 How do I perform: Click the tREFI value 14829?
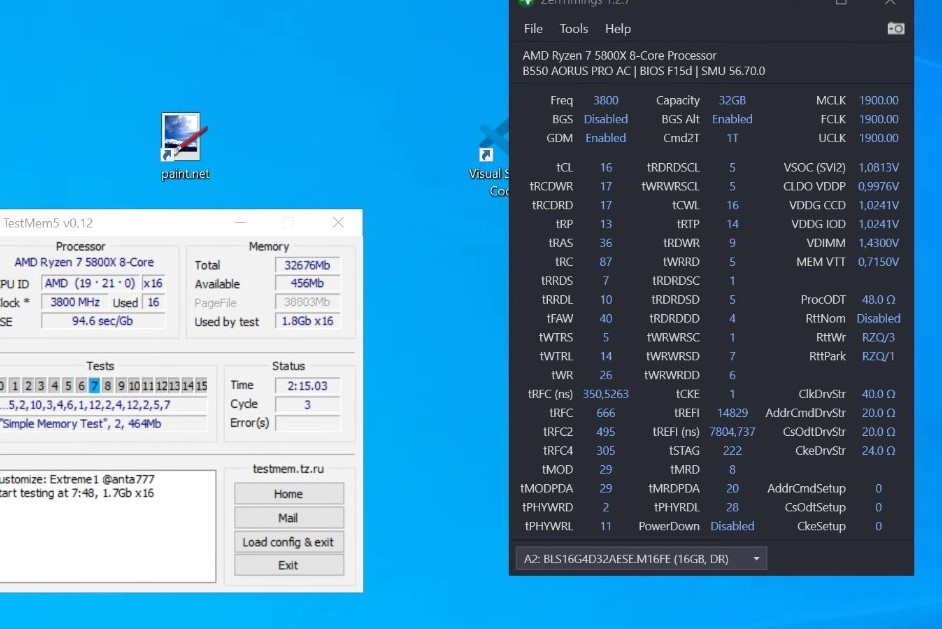732,413
